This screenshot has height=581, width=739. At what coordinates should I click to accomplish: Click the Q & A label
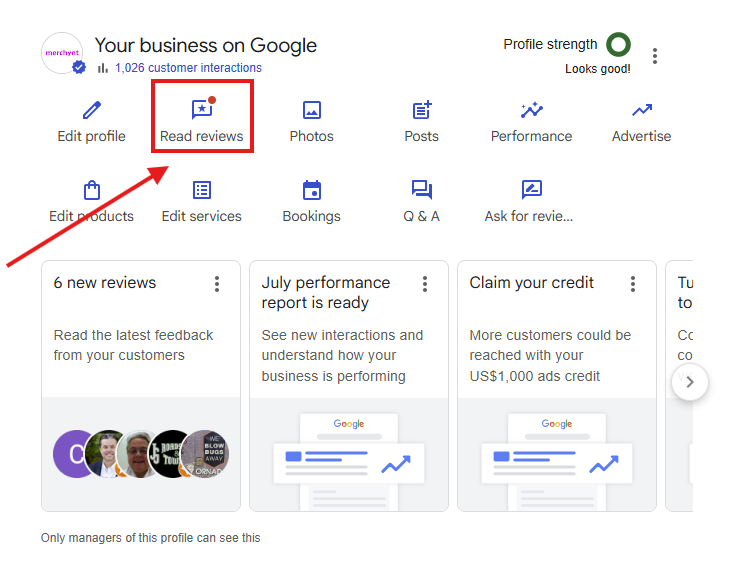coord(421,216)
